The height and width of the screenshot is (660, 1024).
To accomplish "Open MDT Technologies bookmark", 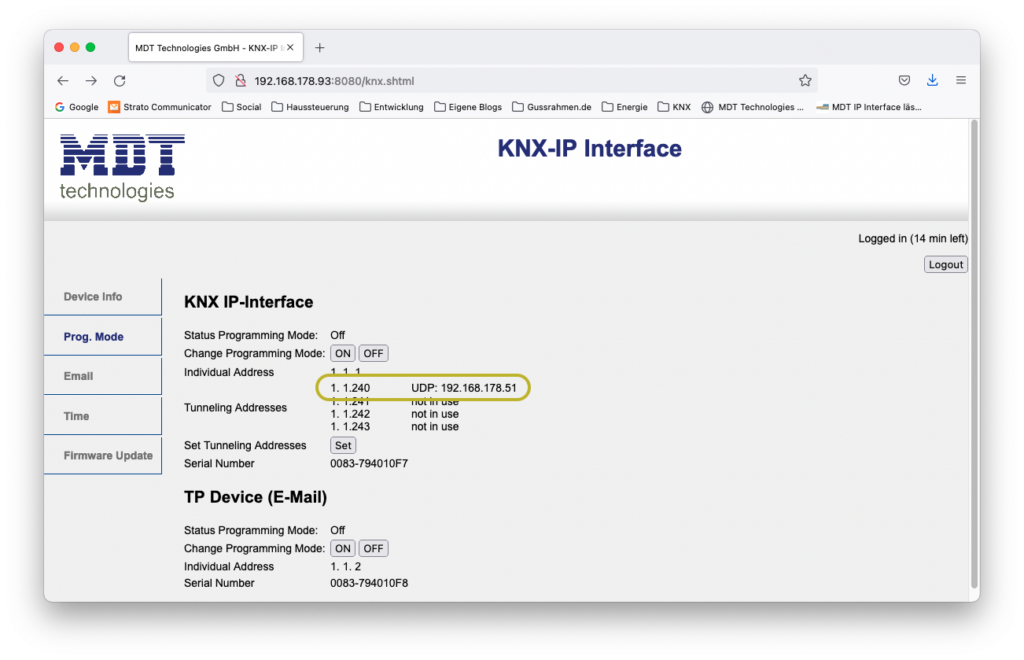I will [x=752, y=107].
